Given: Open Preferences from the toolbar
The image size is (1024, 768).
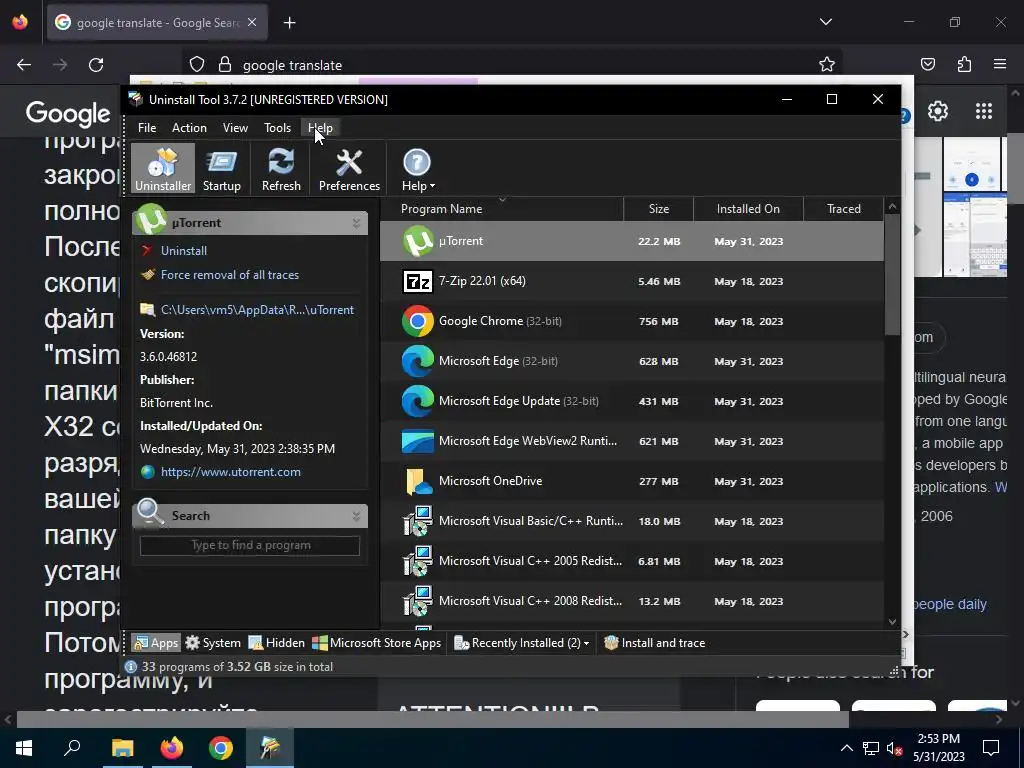Looking at the screenshot, I should [x=349, y=168].
